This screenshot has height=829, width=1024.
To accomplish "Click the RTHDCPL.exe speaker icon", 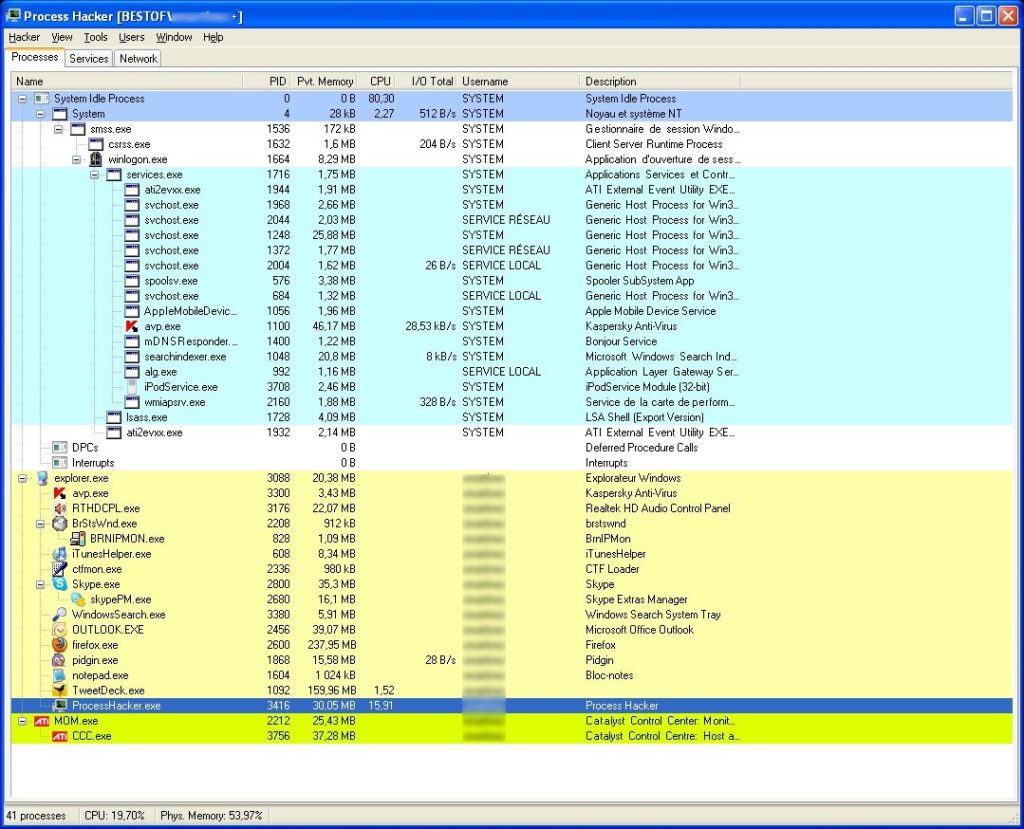I will (60, 508).
